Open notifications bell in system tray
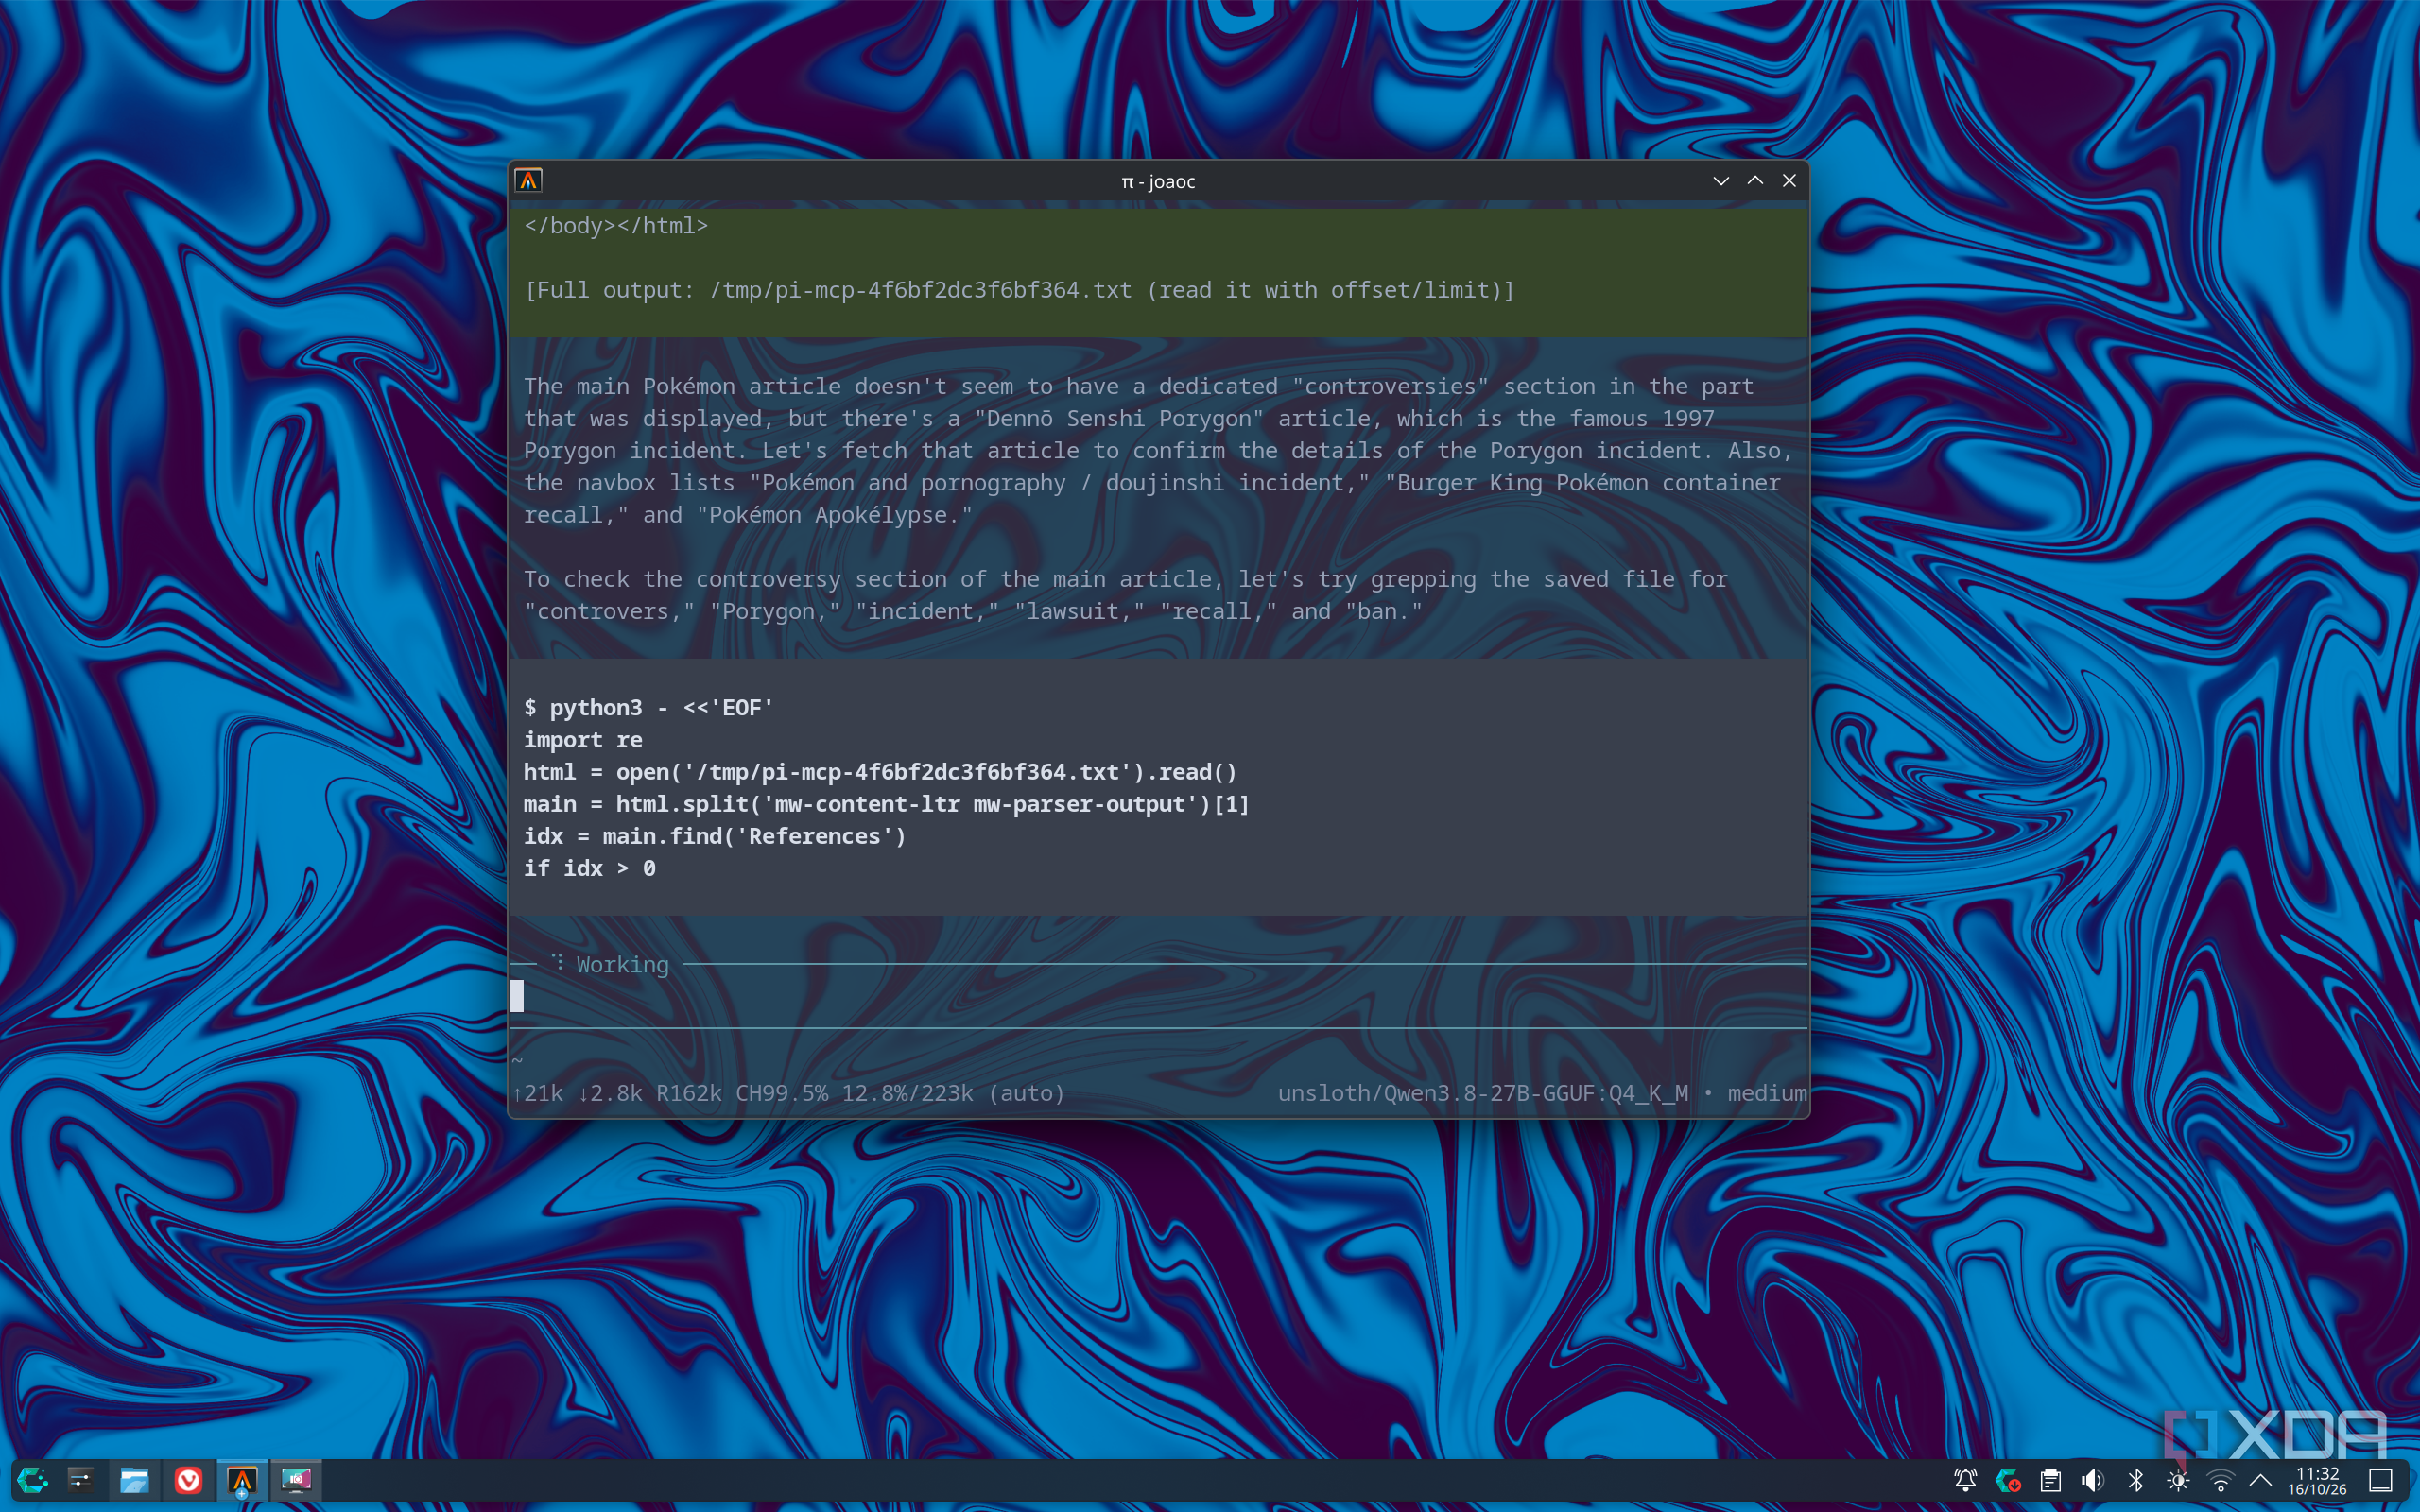The image size is (2420, 1512). click(x=1965, y=1480)
